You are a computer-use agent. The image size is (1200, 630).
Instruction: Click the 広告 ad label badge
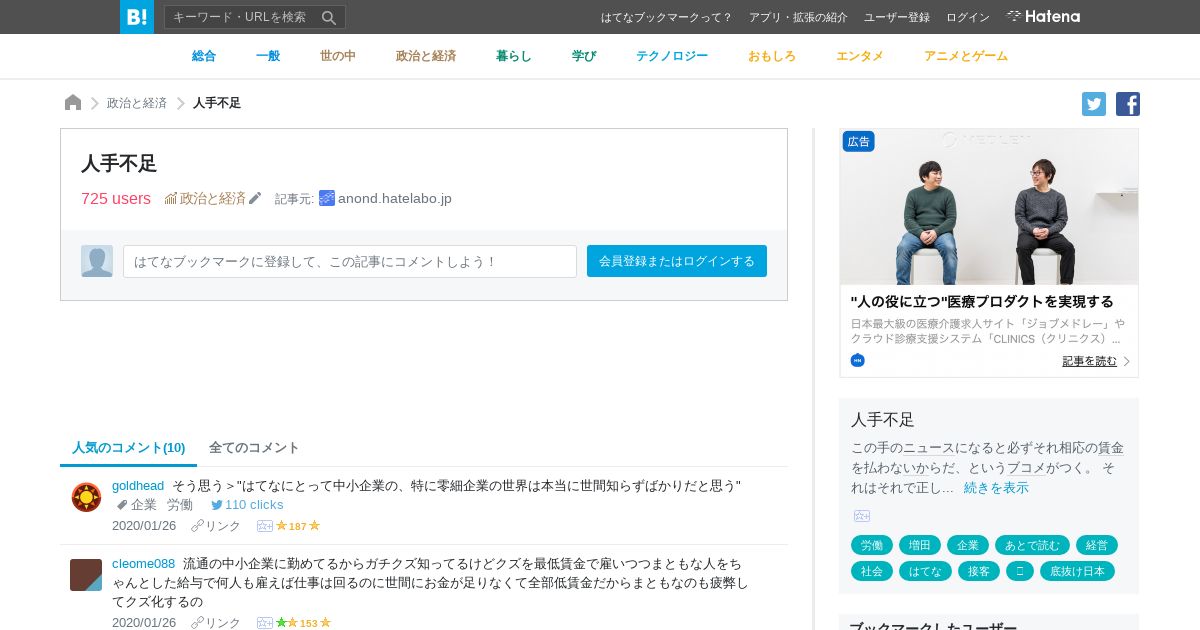pos(858,141)
